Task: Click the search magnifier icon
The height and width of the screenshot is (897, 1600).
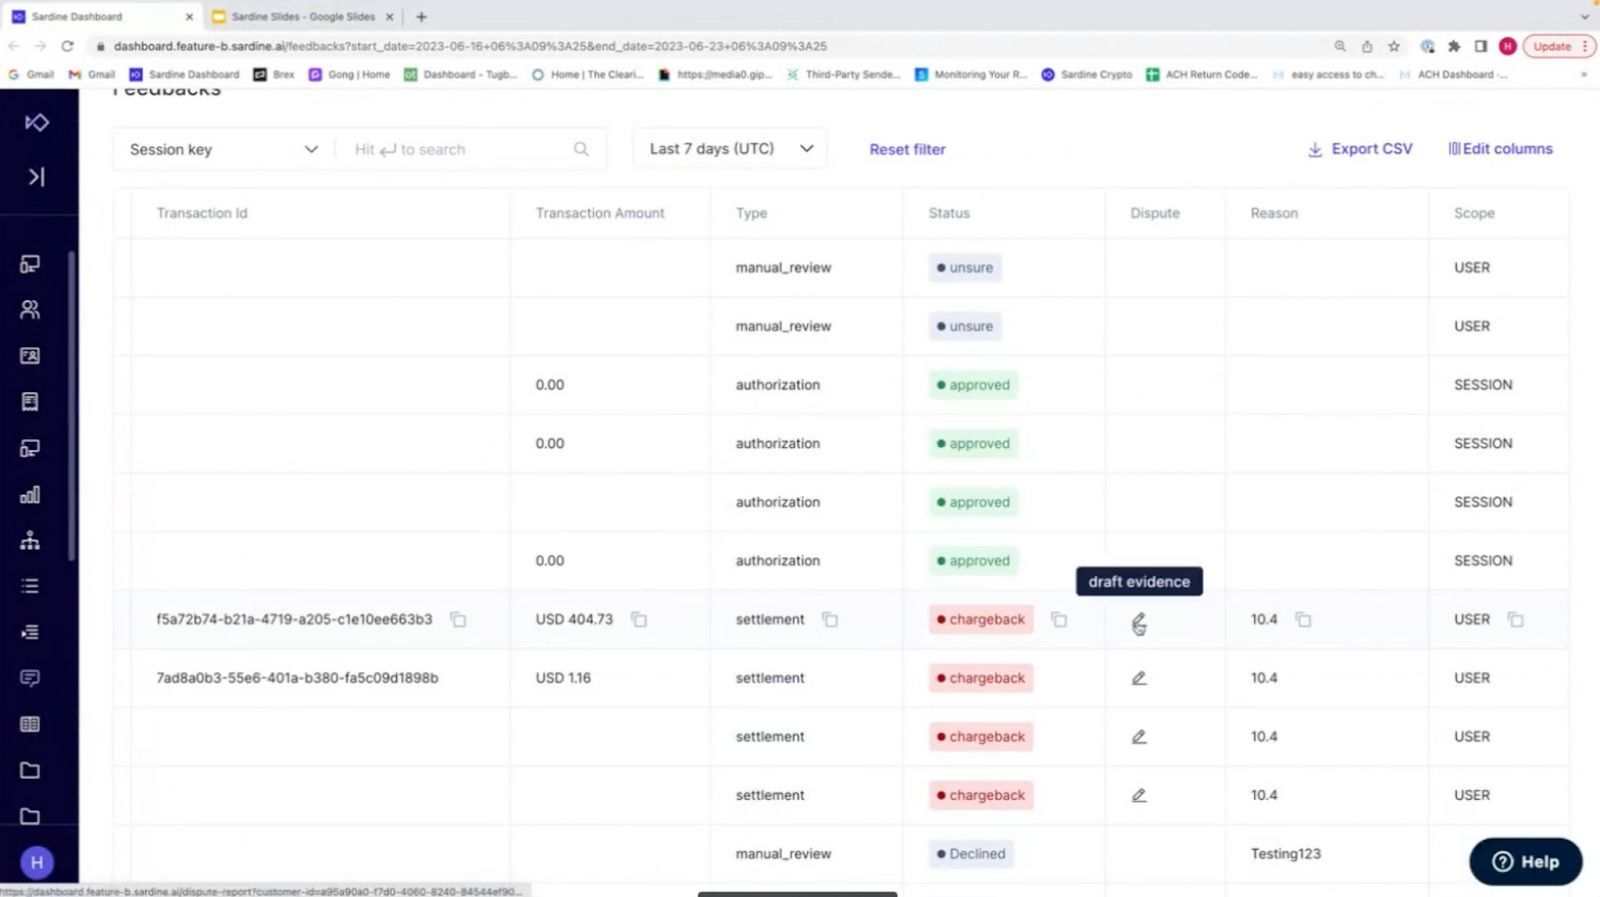Action: coord(581,149)
